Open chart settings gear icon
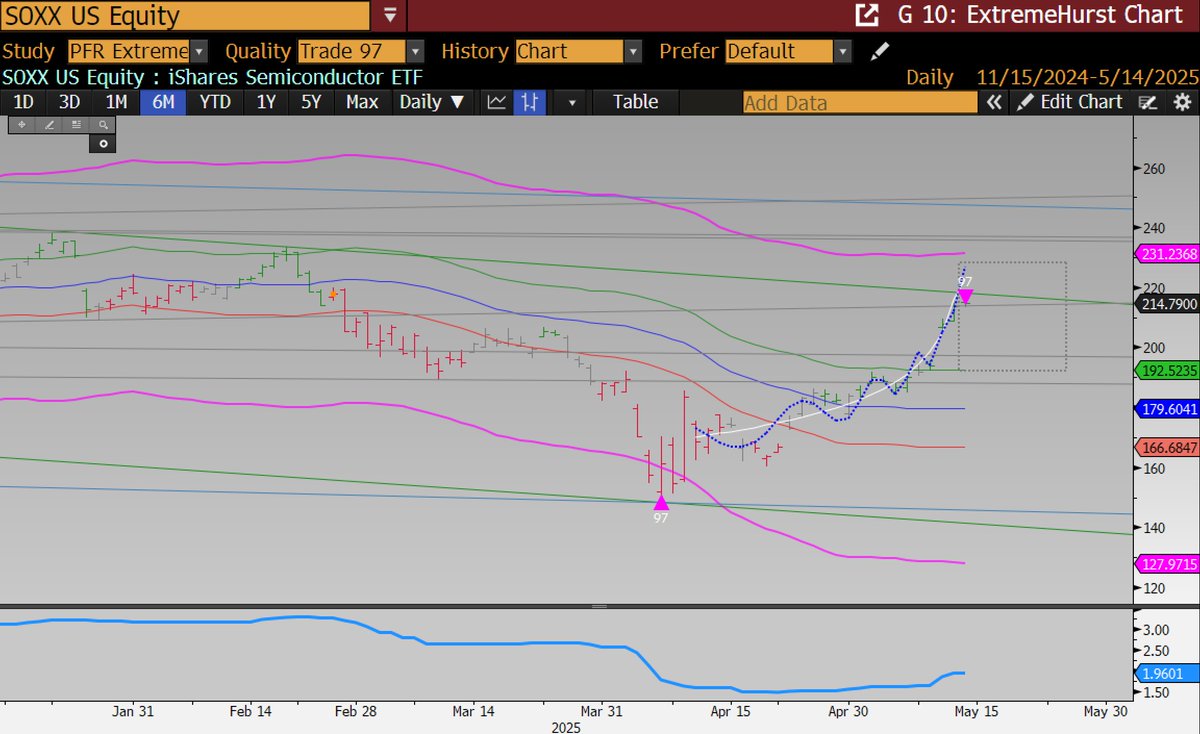1200x734 pixels. click(x=1182, y=102)
